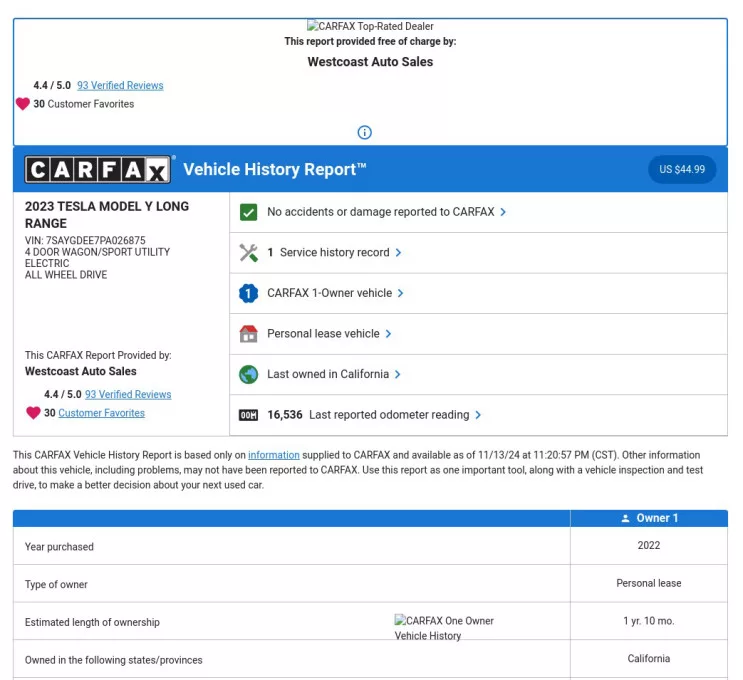Click the CARFAX Top-Rated Dealer badge image
This screenshot has height=680, width=743.
[x=370, y=26]
